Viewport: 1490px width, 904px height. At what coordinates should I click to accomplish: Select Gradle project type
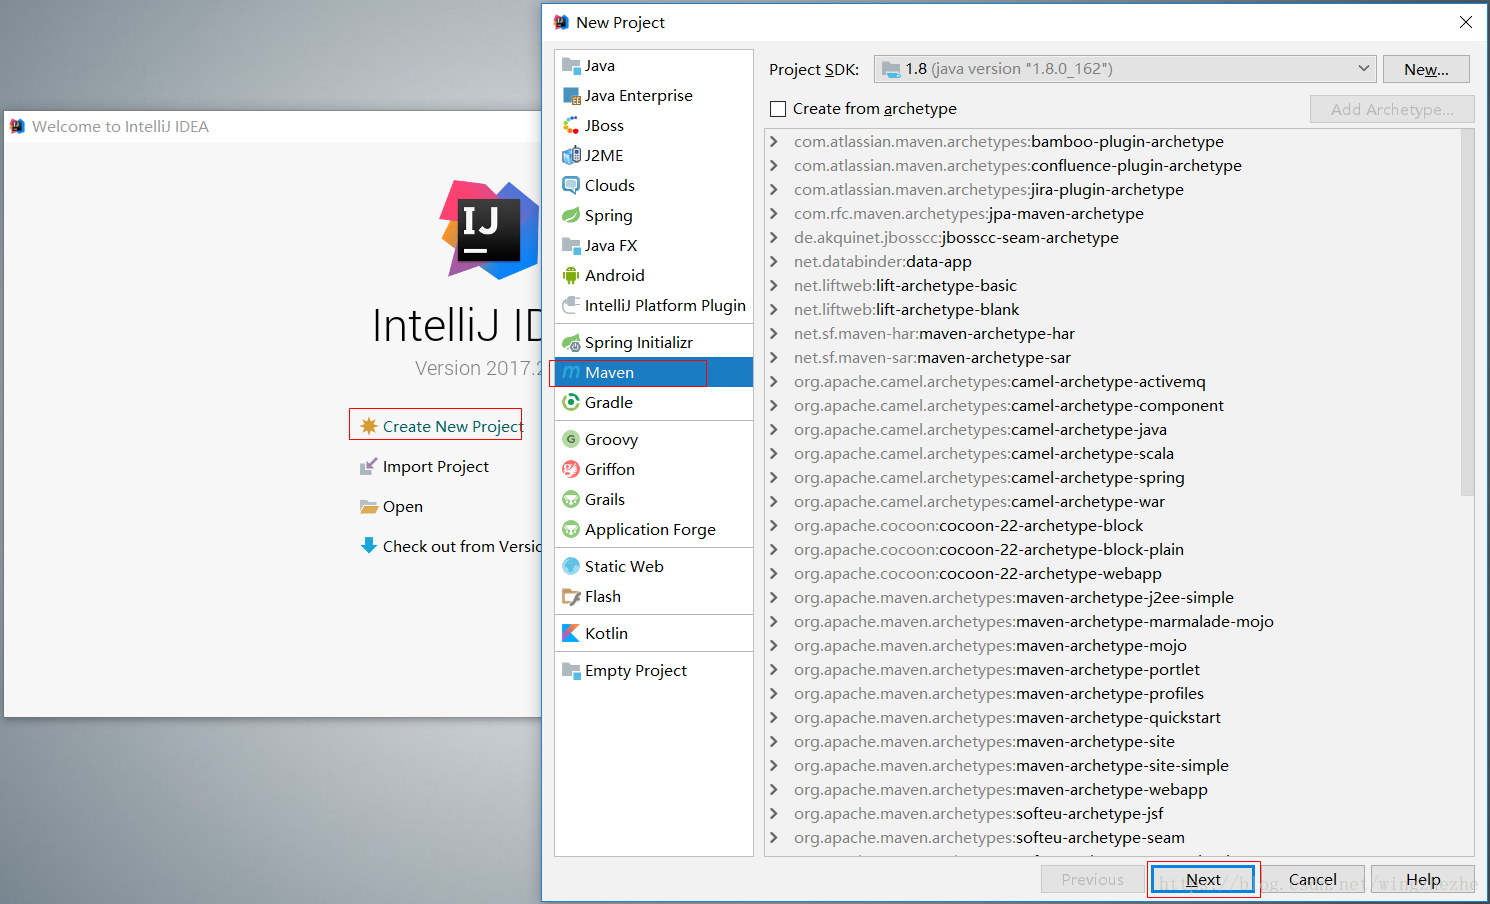point(654,402)
